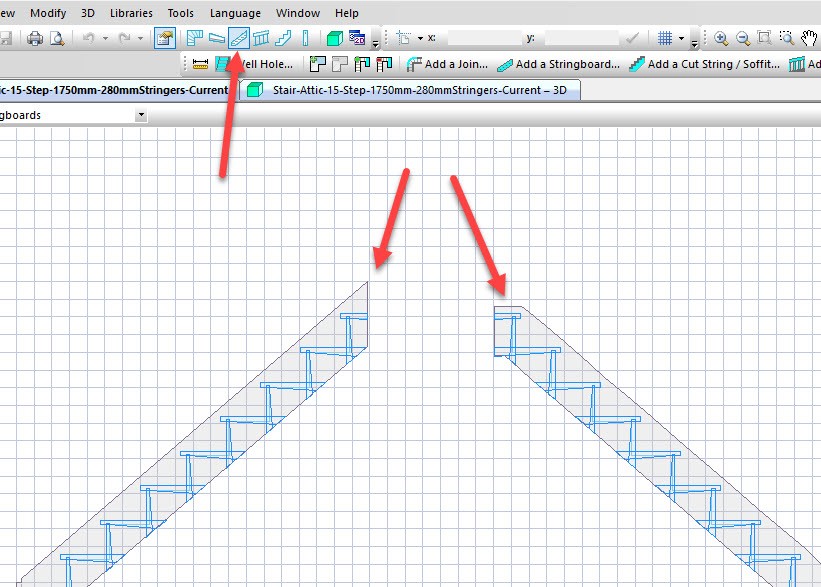Click the x coordinate input field
The height and width of the screenshot is (587, 821).
click(x=485, y=38)
